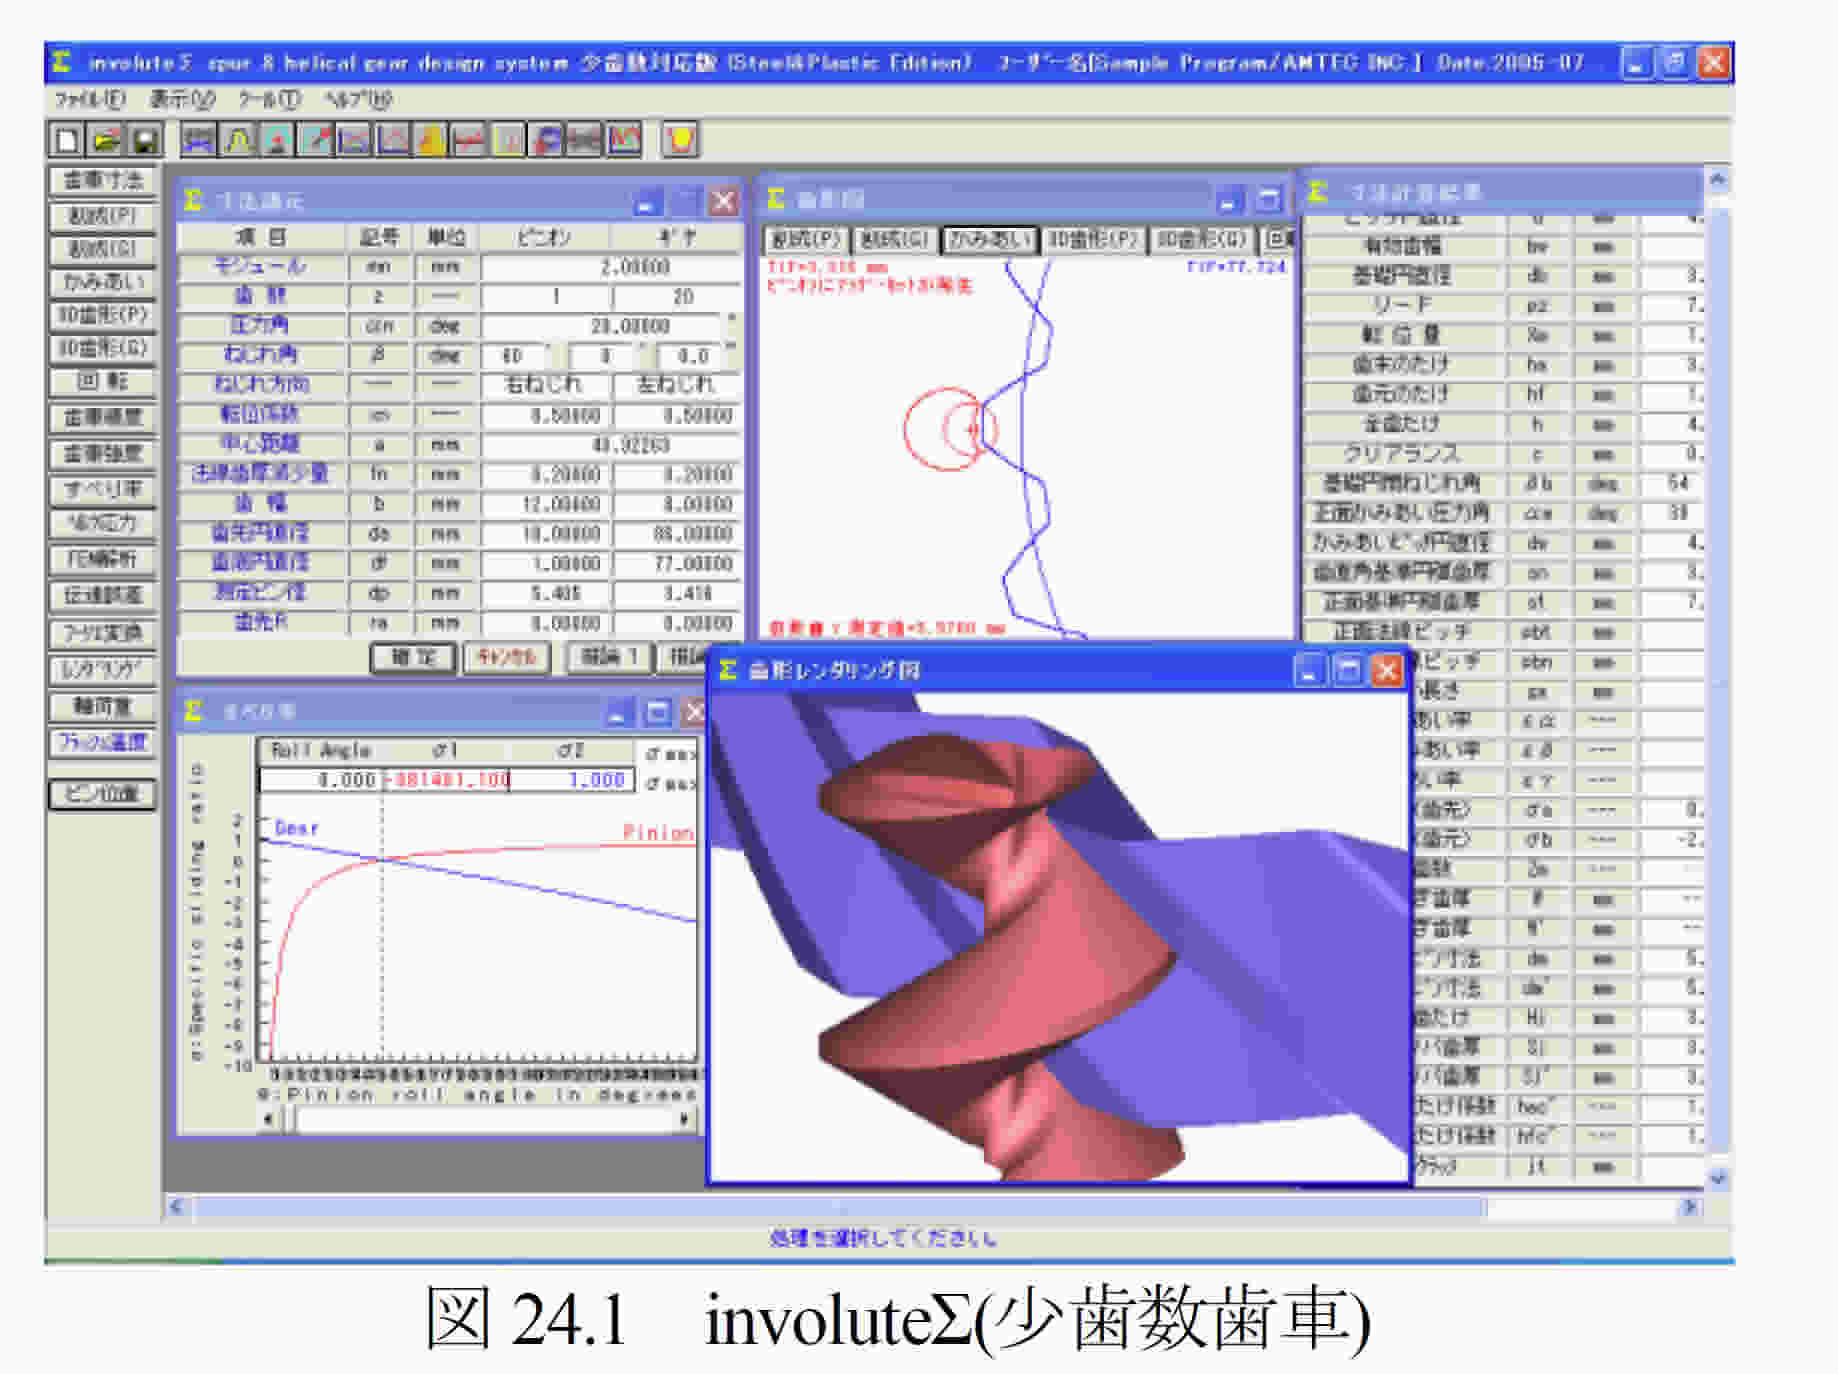Click the 歯車強度 sidebar button
The width and height of the screenshot is (1838, 1374).
click(x=103, y=454)
